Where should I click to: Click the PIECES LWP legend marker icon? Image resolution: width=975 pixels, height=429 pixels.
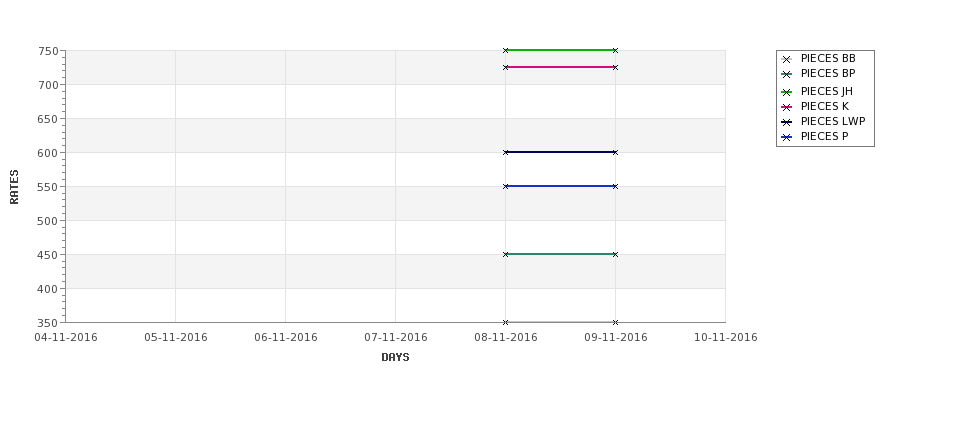(x=787, y=122)
